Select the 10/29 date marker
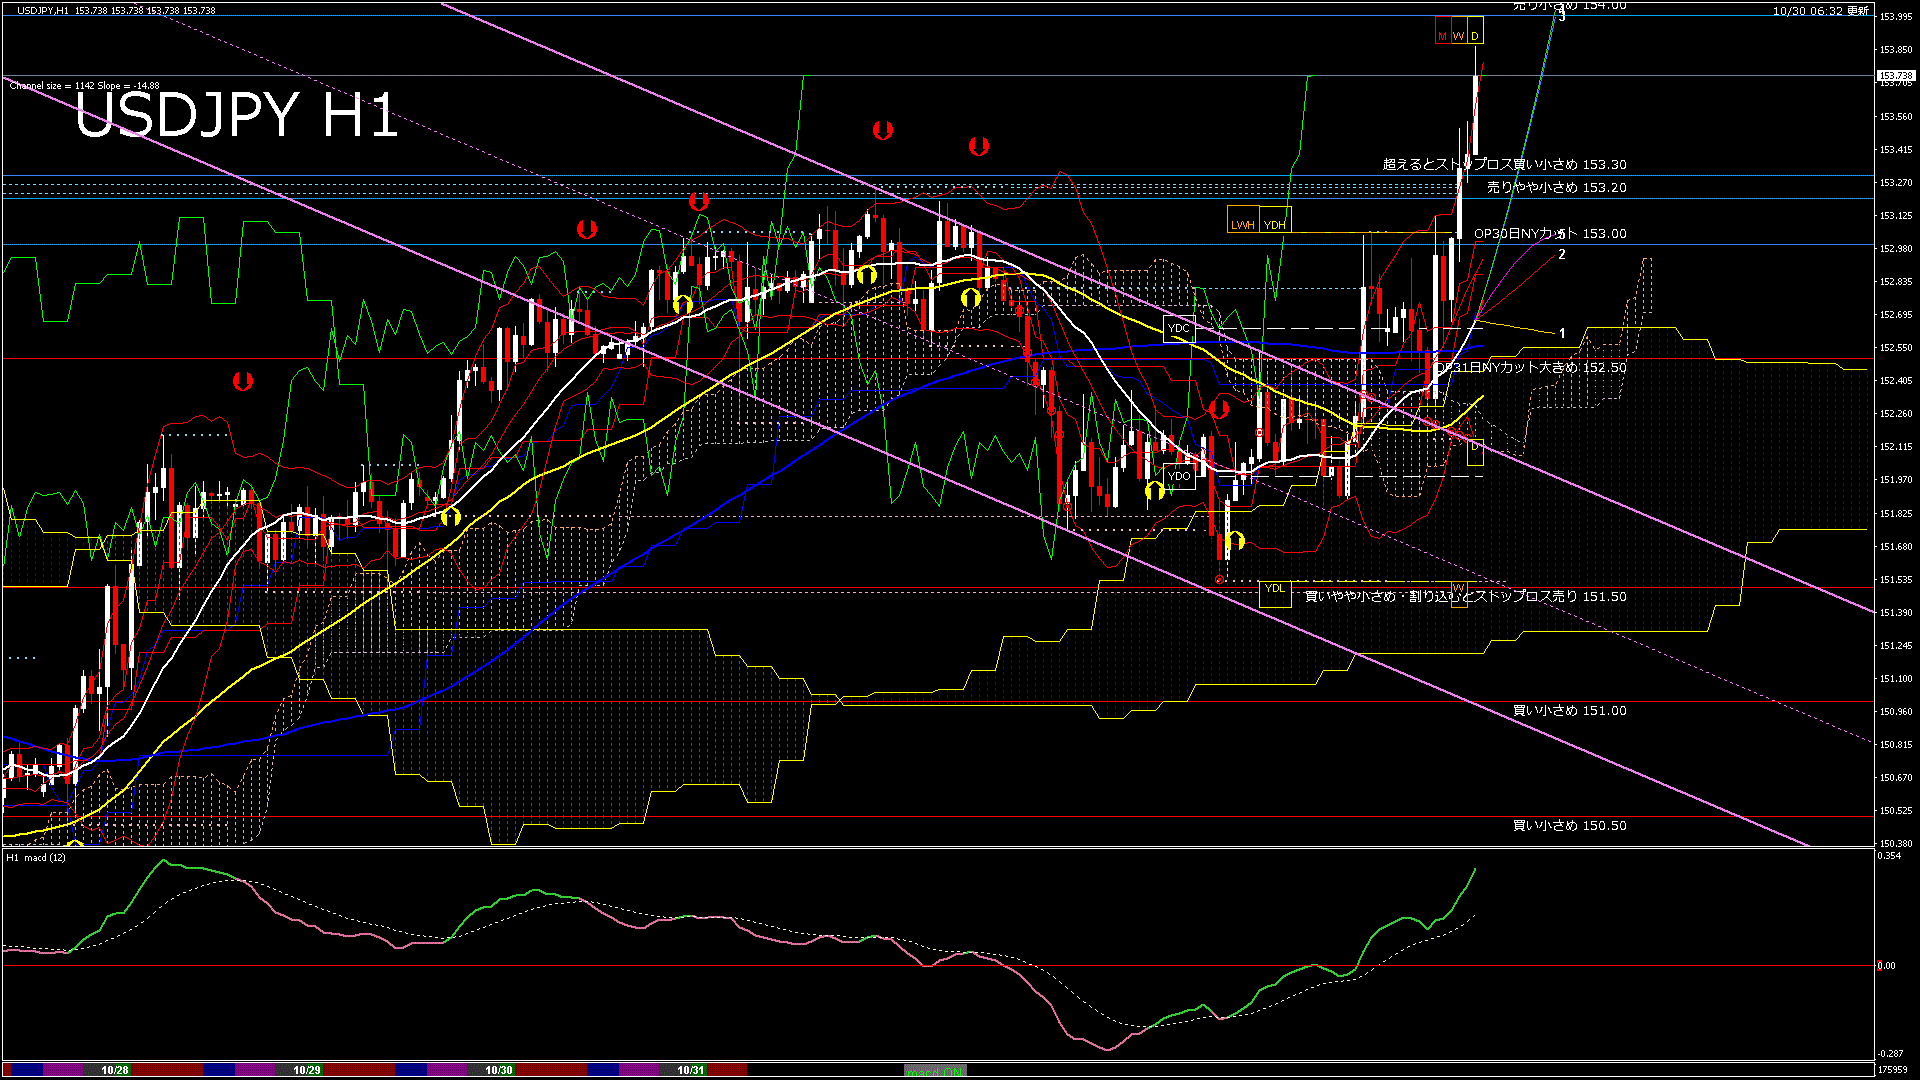Viewport: 1920px width, 1080px height. 307,1070
